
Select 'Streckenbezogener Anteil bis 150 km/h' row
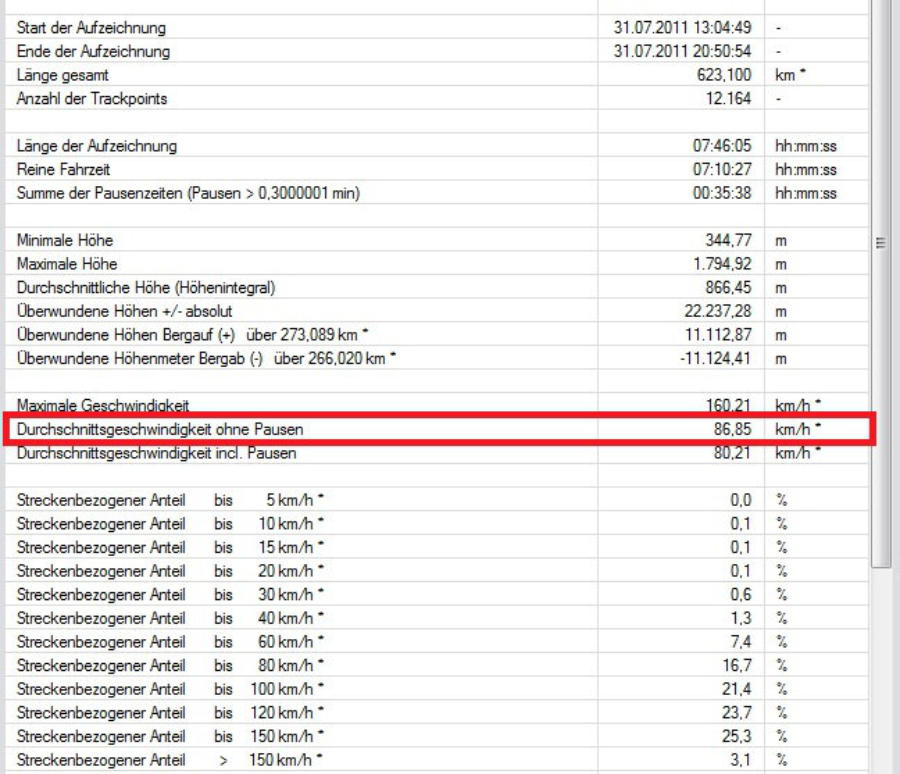pos(437,736)
